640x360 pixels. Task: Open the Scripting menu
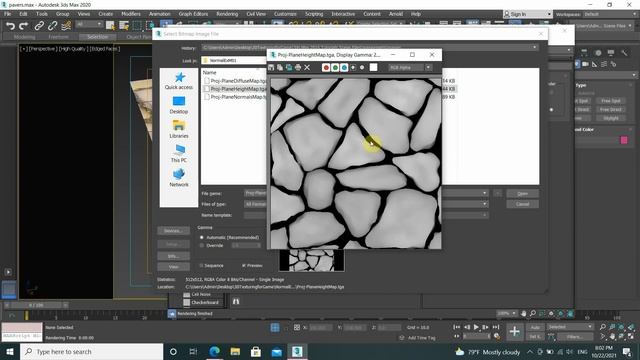pos(314,14)
